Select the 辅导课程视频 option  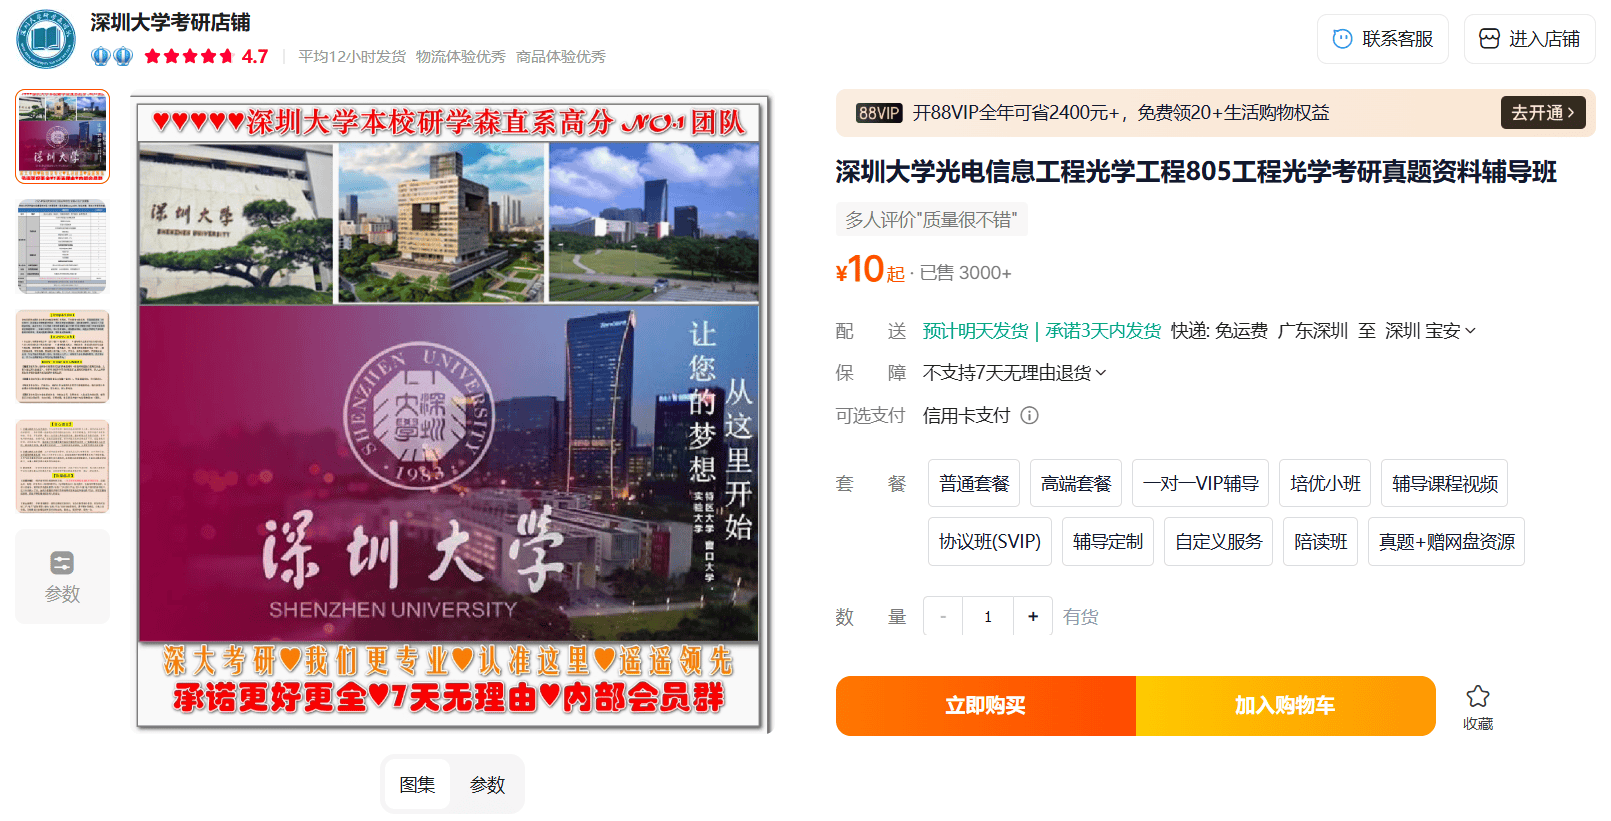[1444, 484]
